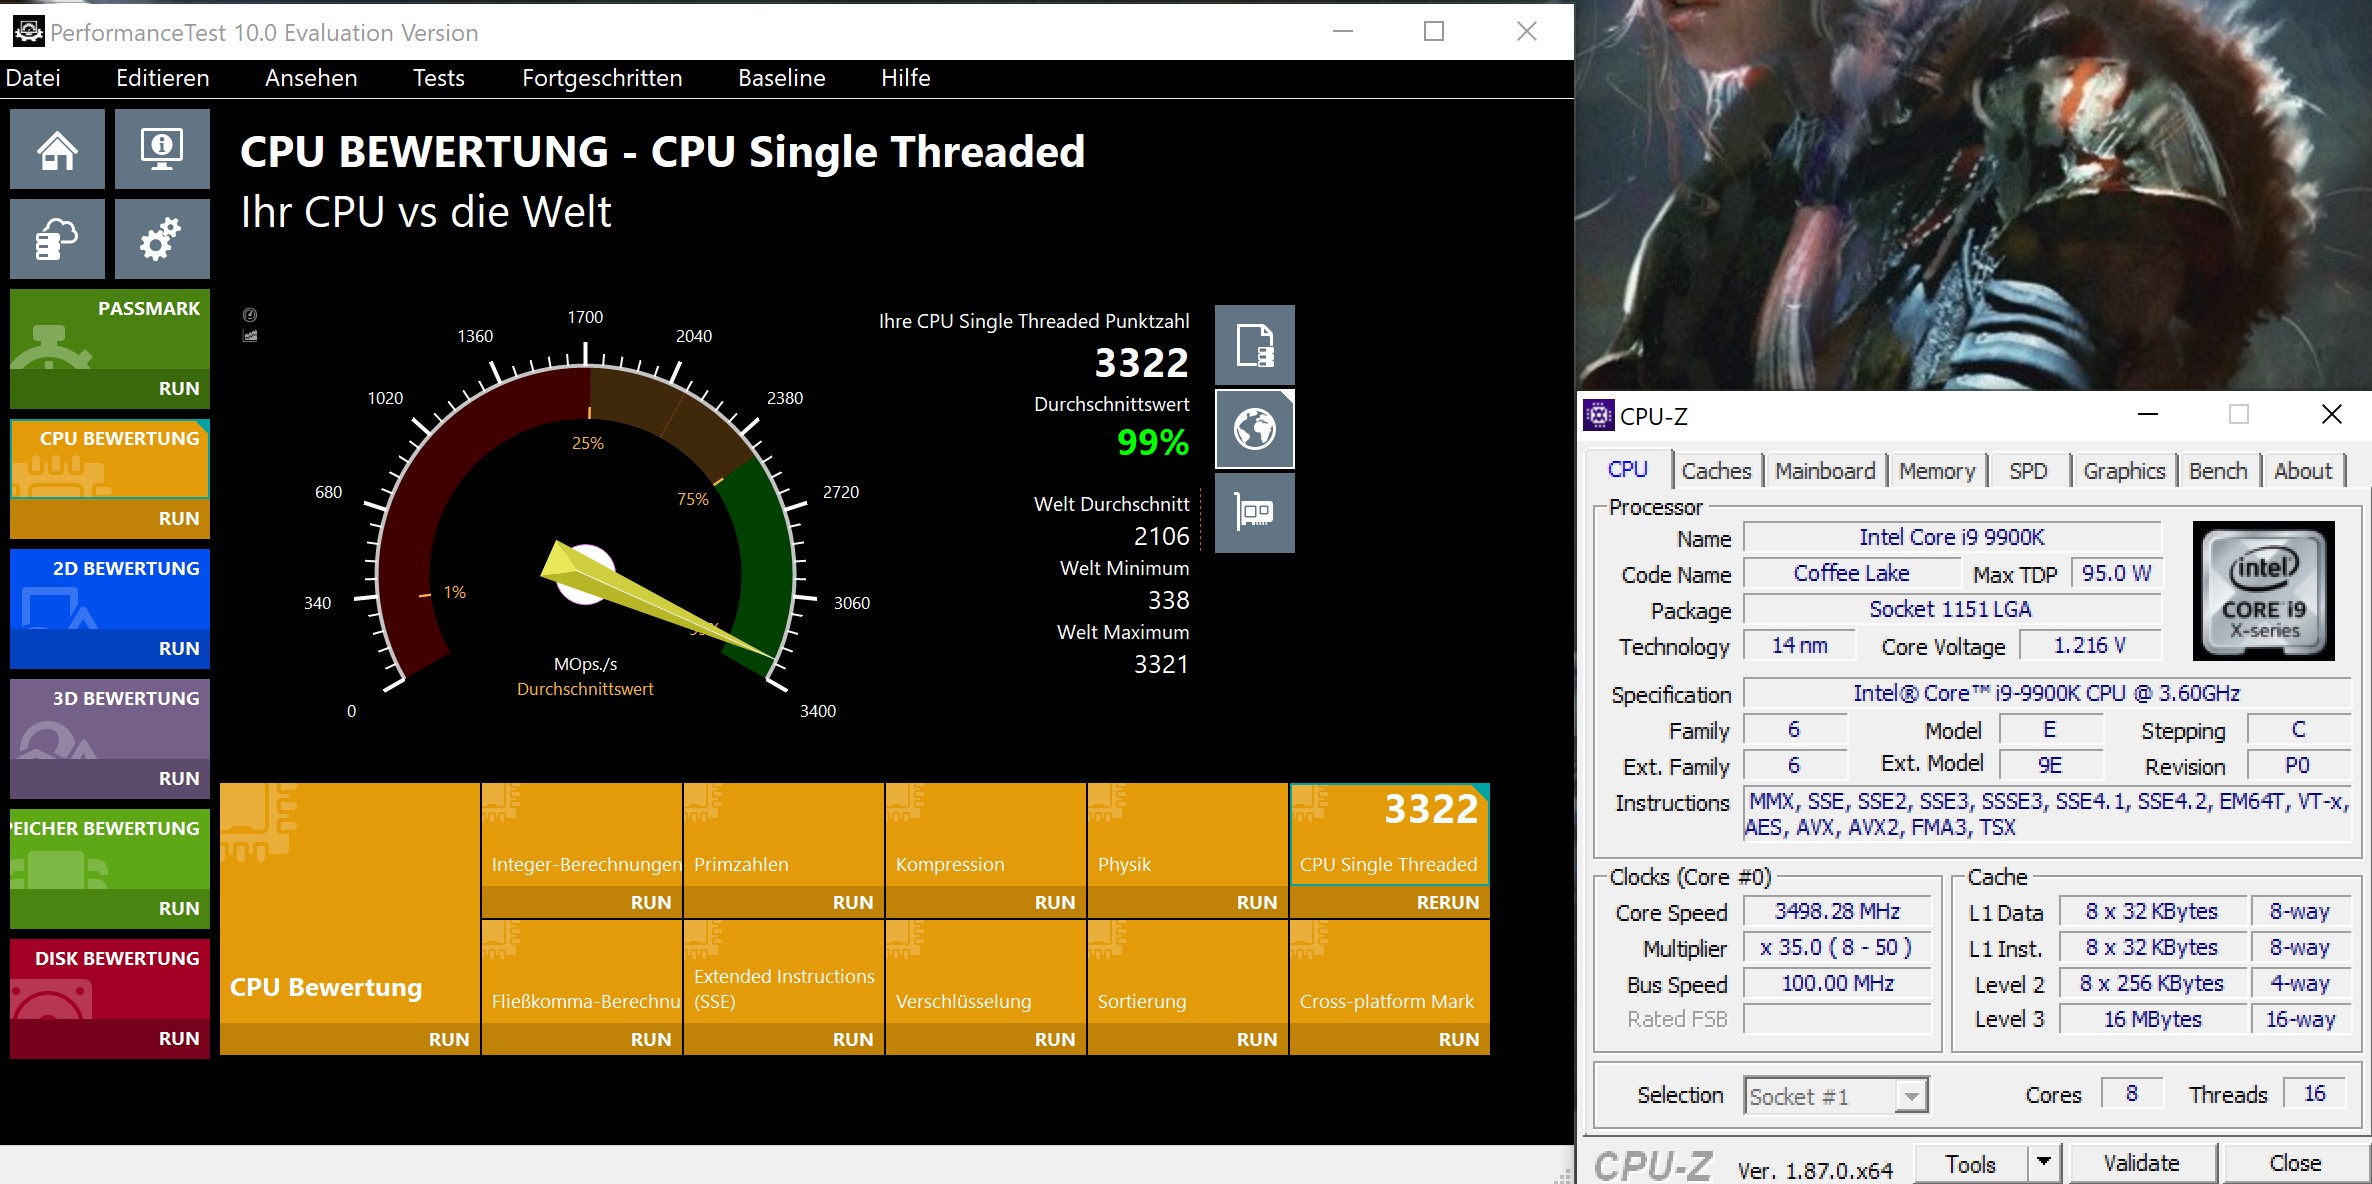Click the Tools button in CPU-Z
The height and width of the screenshot is (1184, 2372).
coord(1971,1163)
